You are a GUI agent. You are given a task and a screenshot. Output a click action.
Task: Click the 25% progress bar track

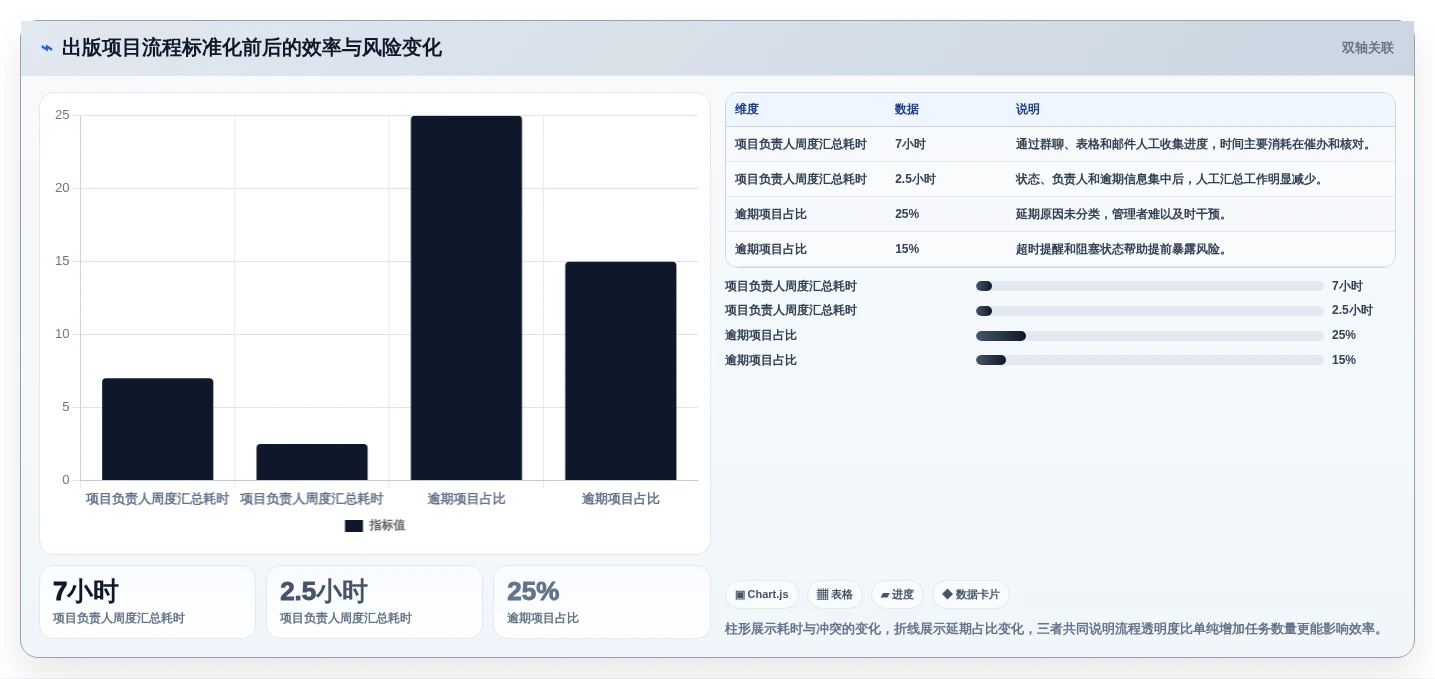point(1150,336)
